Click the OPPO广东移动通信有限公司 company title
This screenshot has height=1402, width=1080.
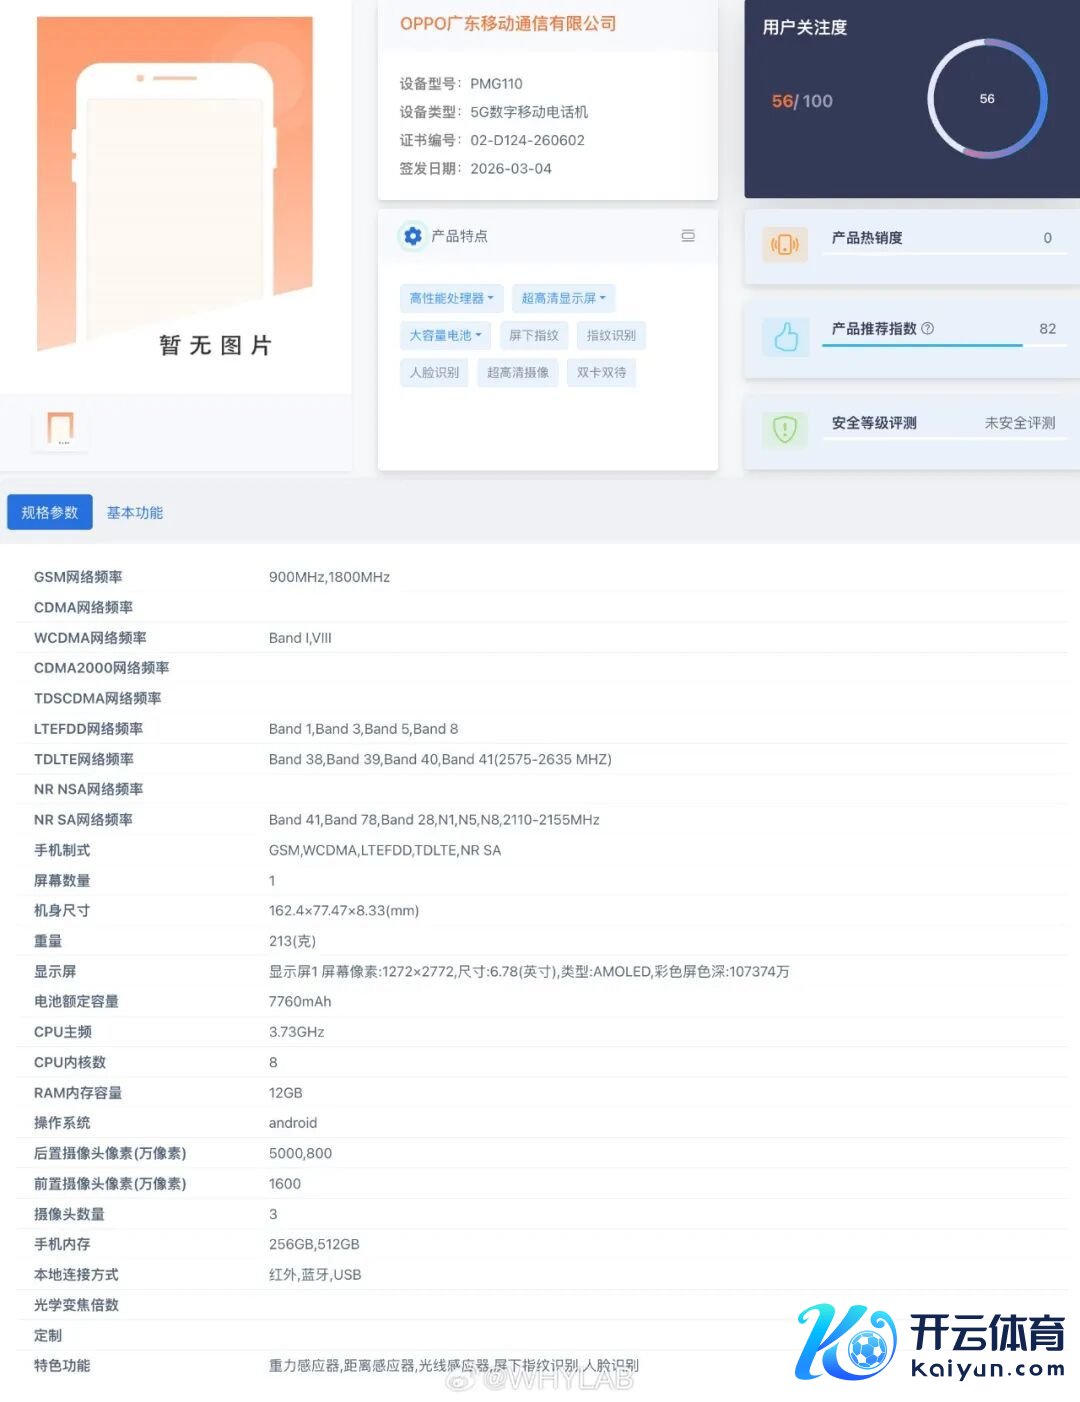tap(508, 24)
